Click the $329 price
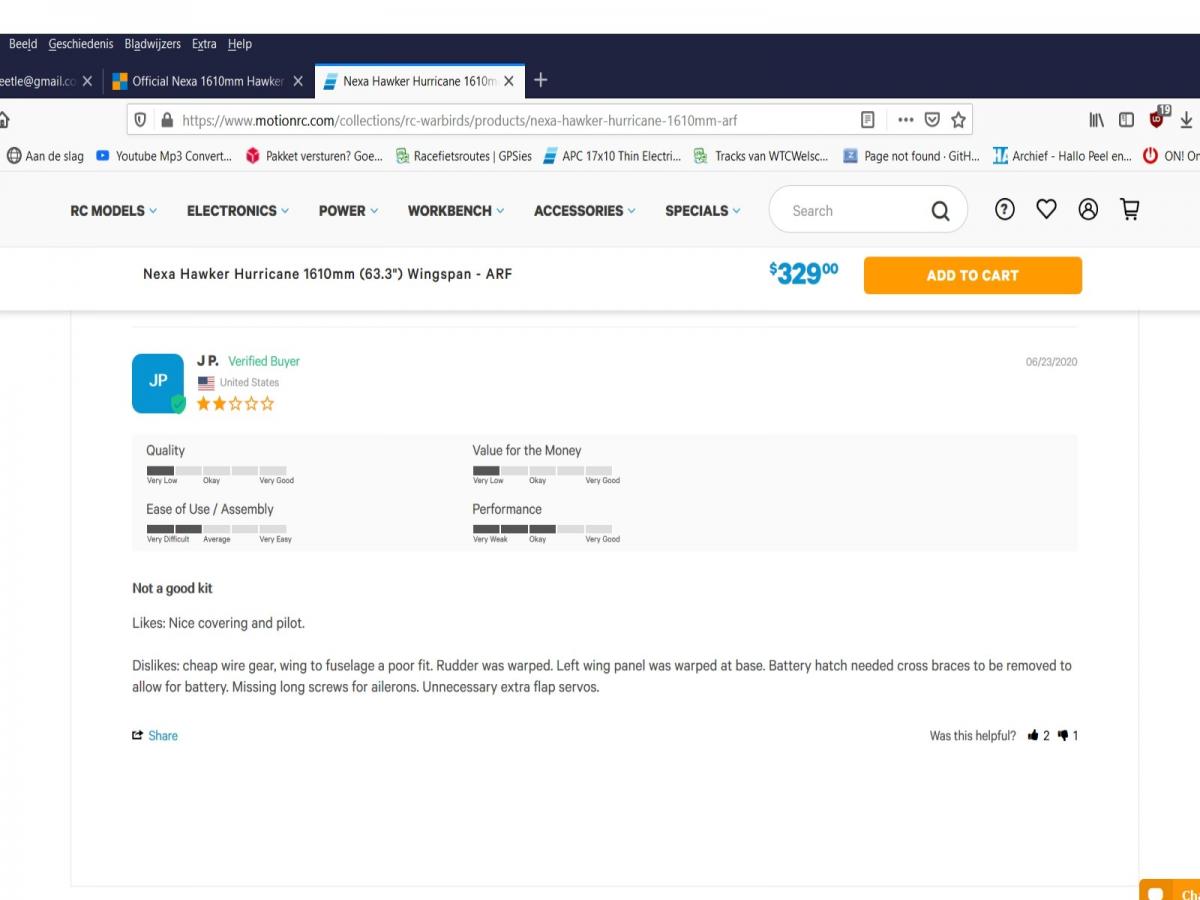The image size is (1200, 900). tap(804, 274)
